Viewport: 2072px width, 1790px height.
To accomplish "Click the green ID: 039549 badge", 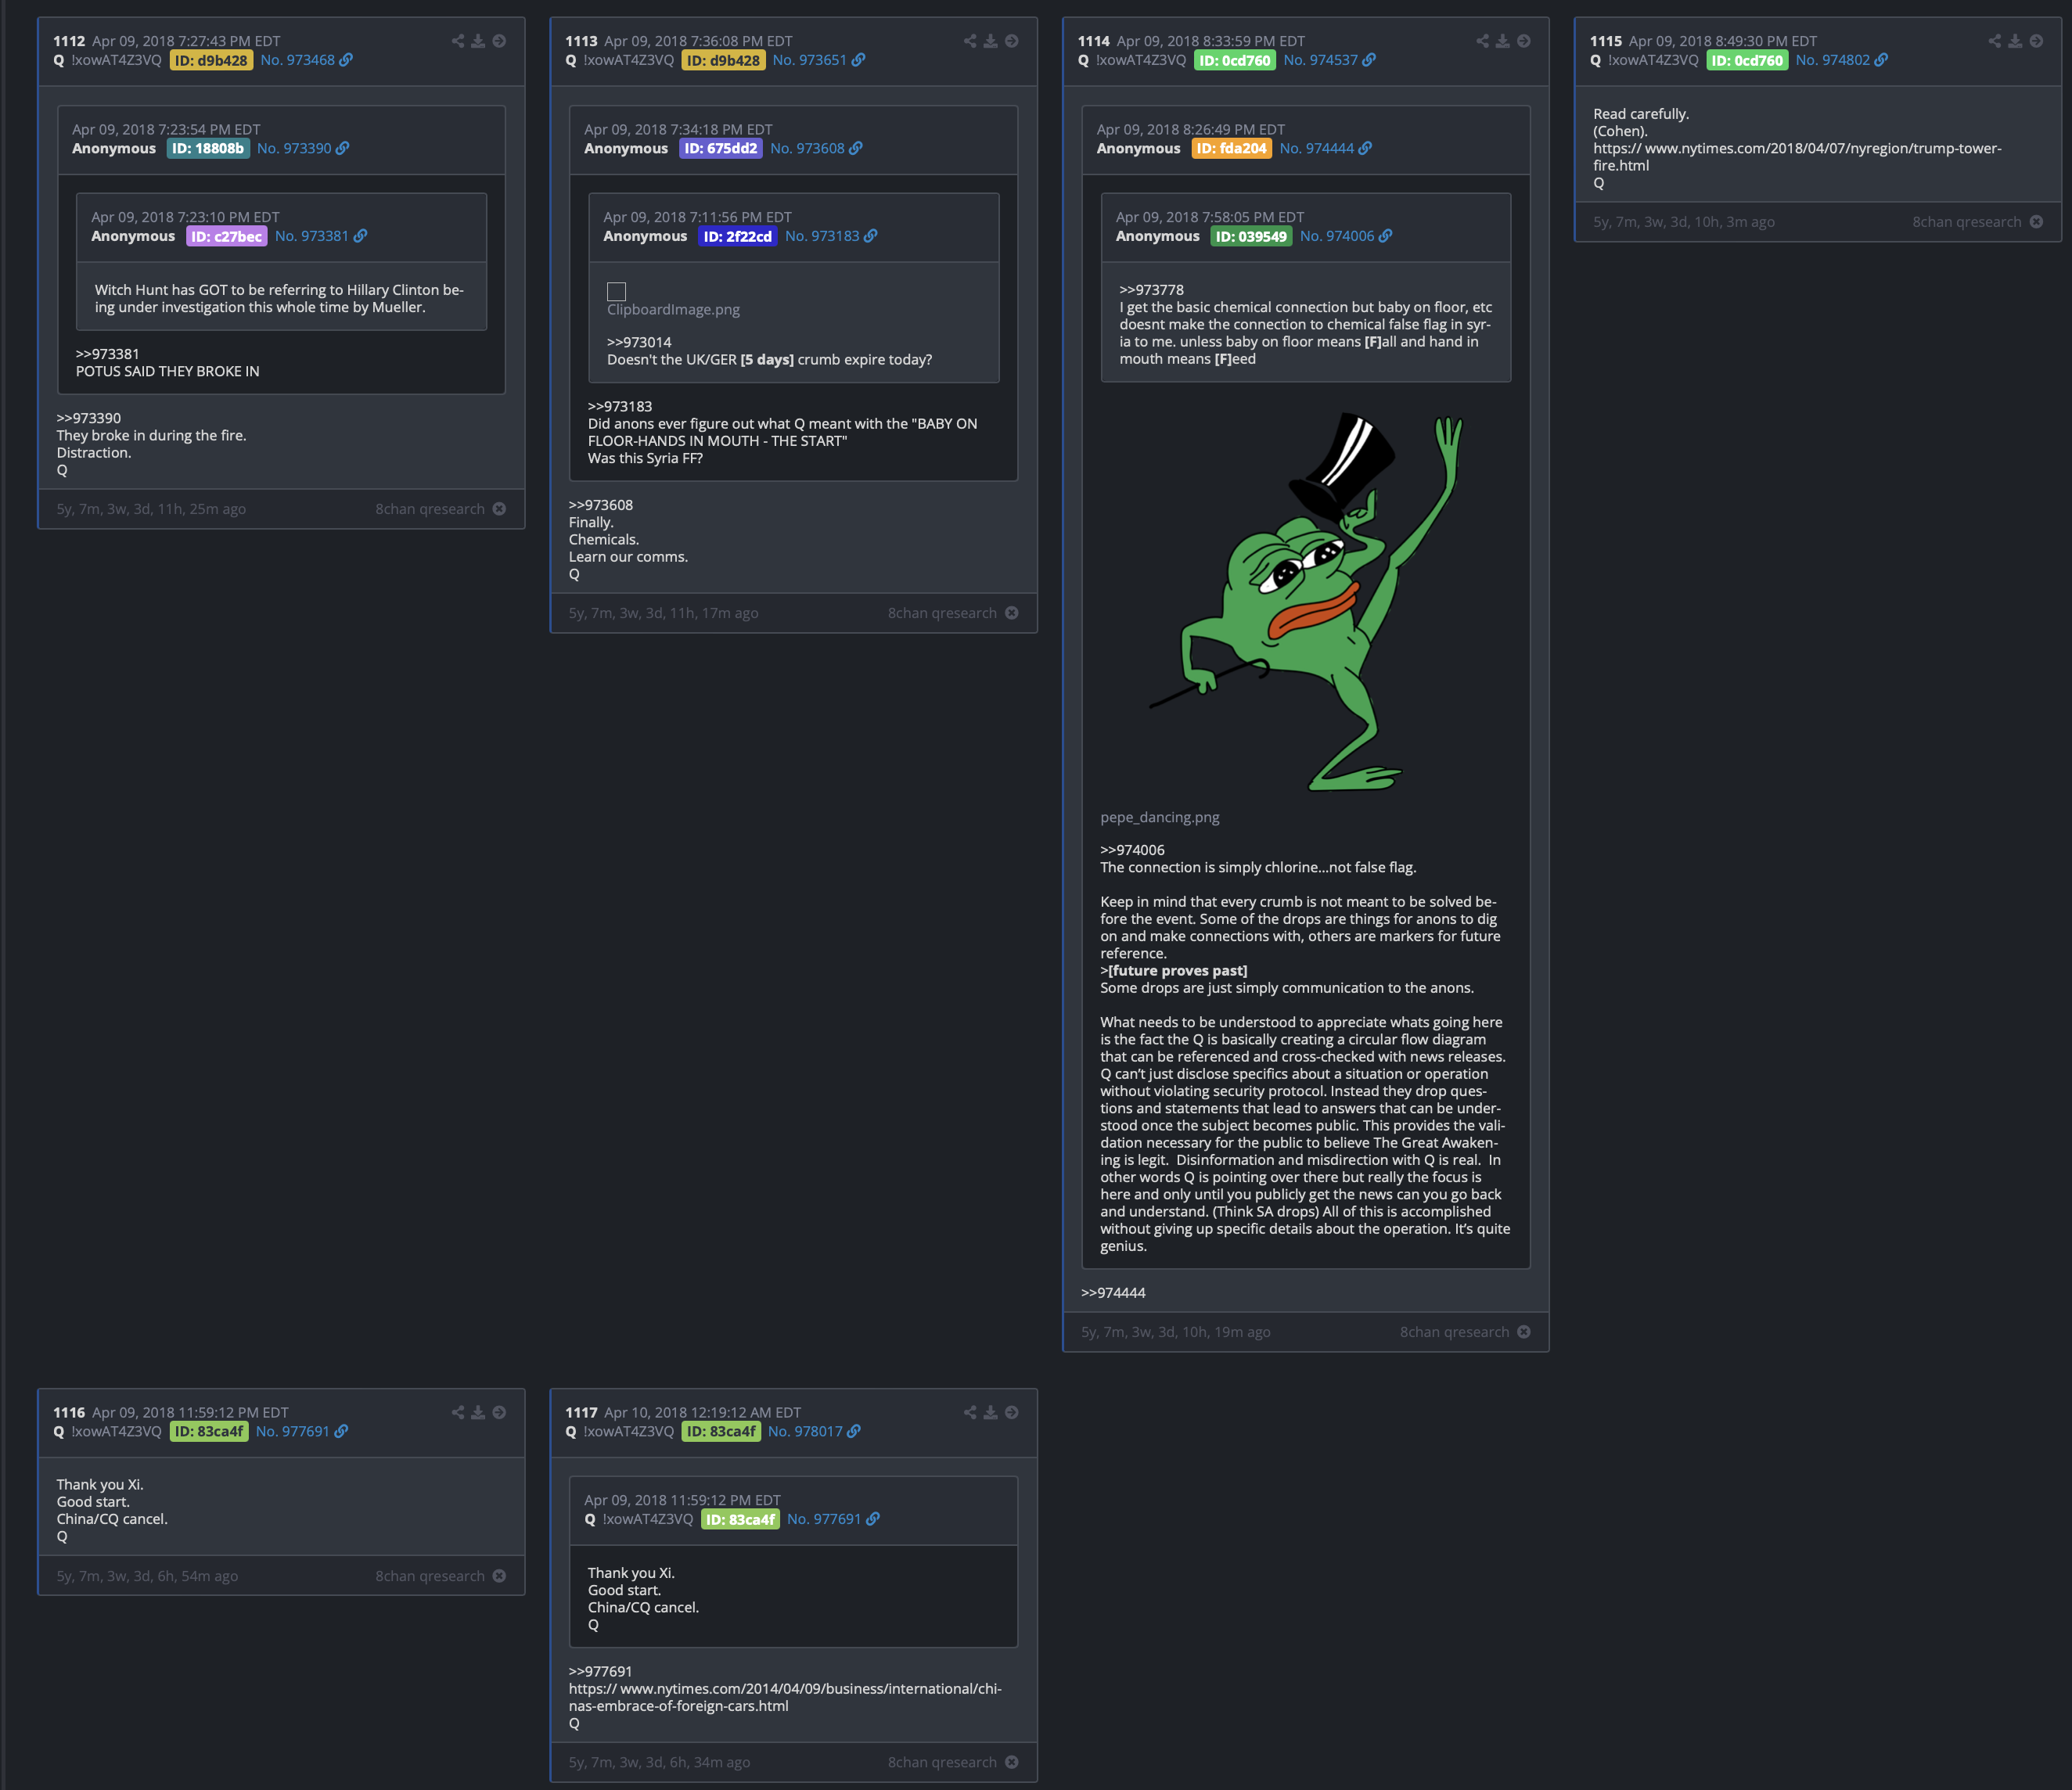I will 1251,236.
